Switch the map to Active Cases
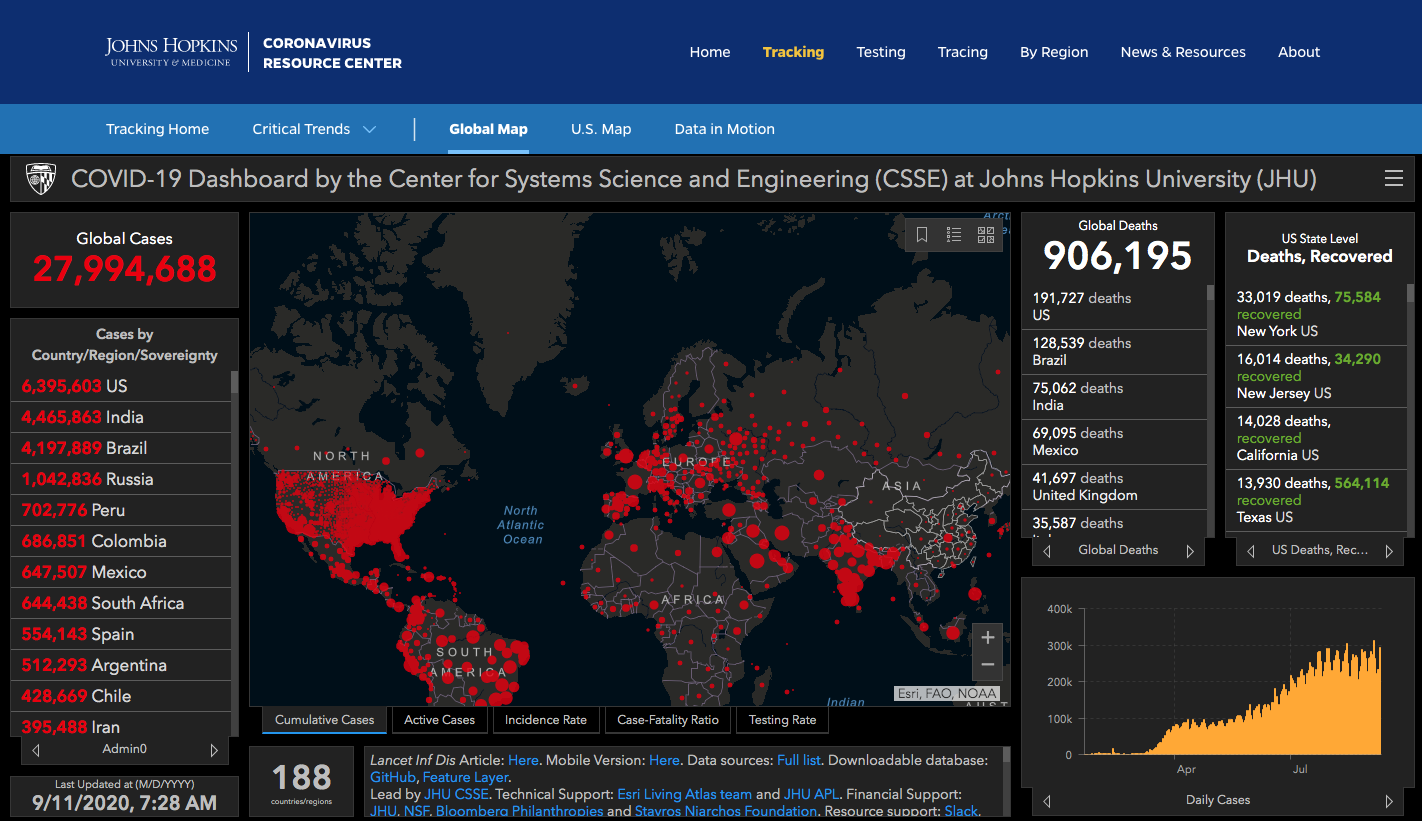 [440, 720]
